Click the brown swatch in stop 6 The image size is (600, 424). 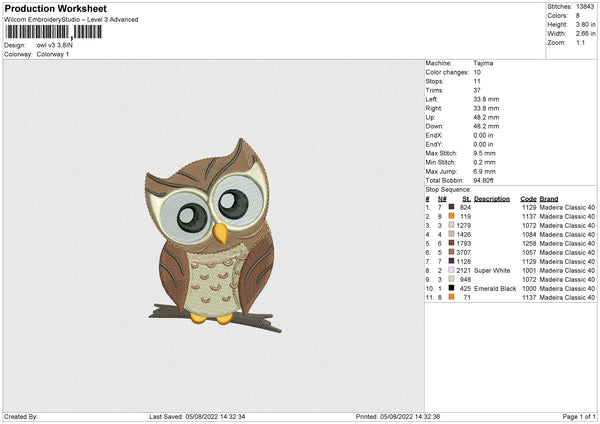452,252
